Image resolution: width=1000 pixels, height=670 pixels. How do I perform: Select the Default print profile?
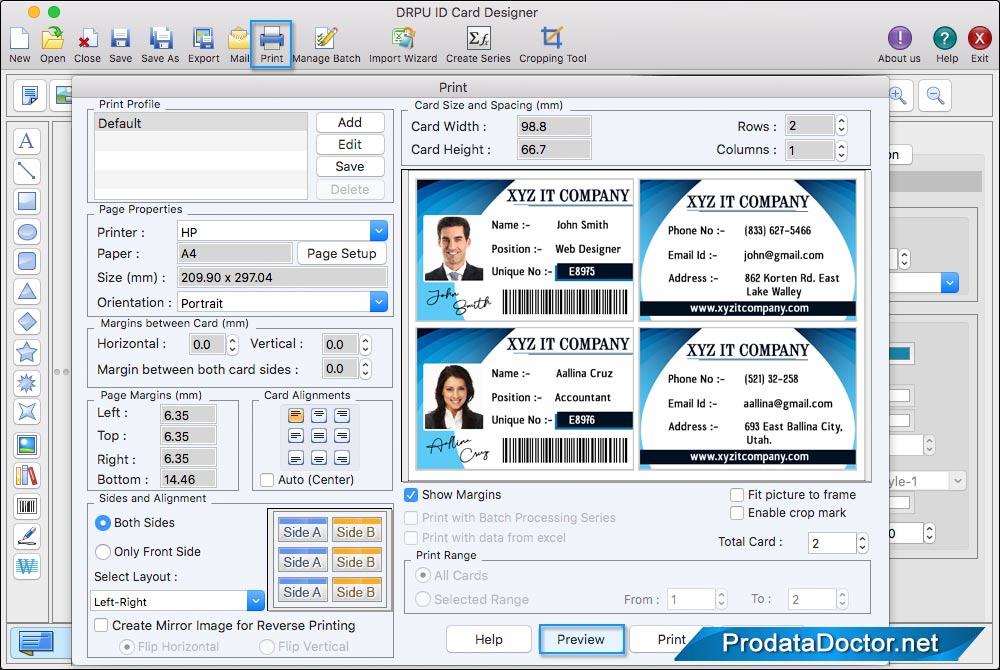(201, 123)
